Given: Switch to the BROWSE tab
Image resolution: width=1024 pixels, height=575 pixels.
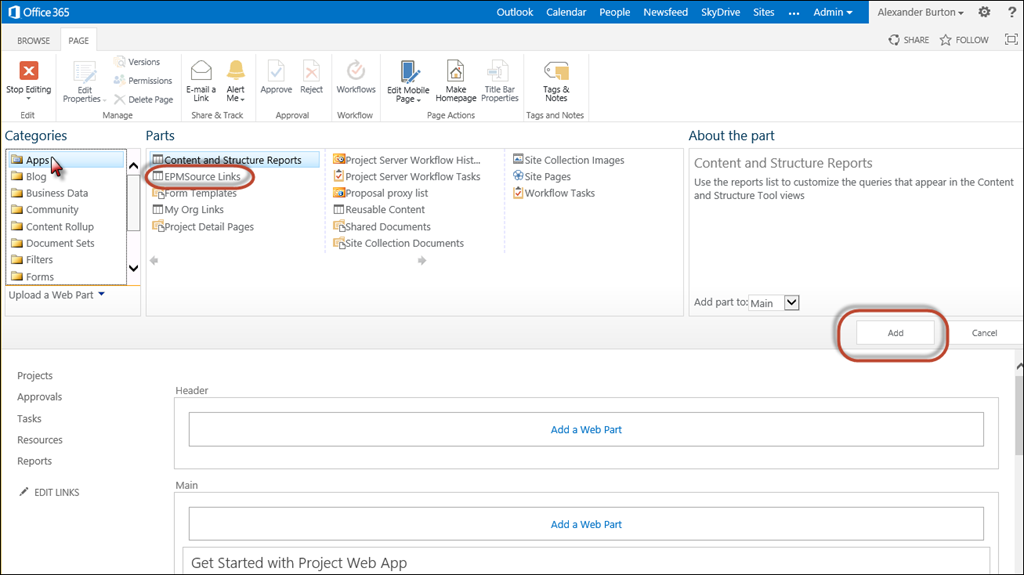Looking at the screenshot, I should pyautogui.click(x=33, y=41).
